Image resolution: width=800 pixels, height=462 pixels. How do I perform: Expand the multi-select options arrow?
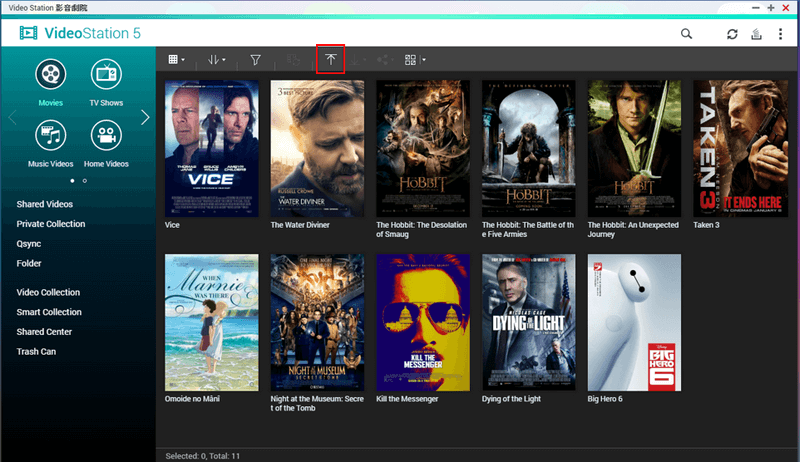coord(423,60)
